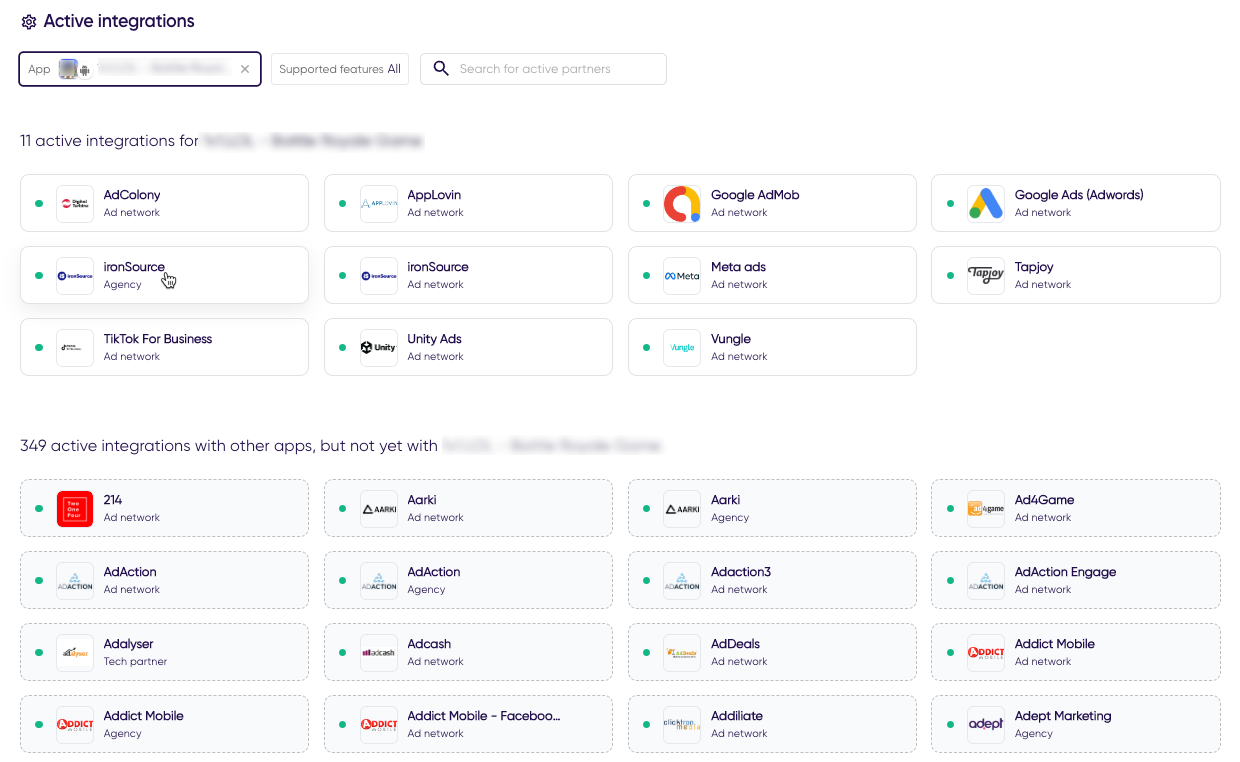This screenshot has height=762, width=1240.
Task: Click the Ad4Game logo icon
Action: click(986, 508)
